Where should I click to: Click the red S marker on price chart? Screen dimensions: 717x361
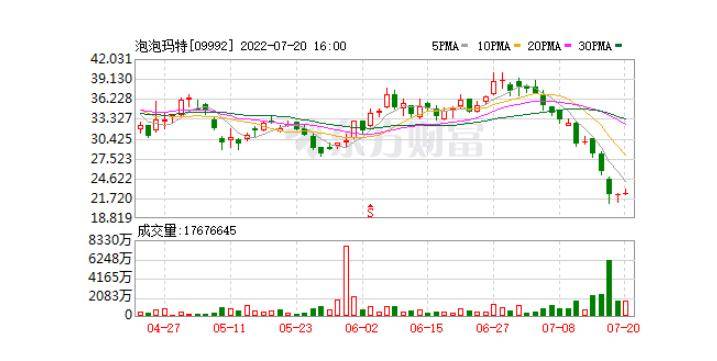[x=370, y=211]
